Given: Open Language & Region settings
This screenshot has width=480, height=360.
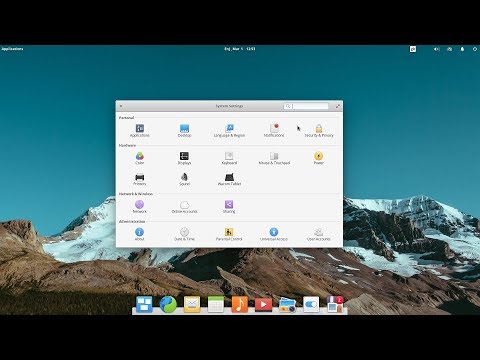Looking at the screenshot, I should [x=229, y=130].
